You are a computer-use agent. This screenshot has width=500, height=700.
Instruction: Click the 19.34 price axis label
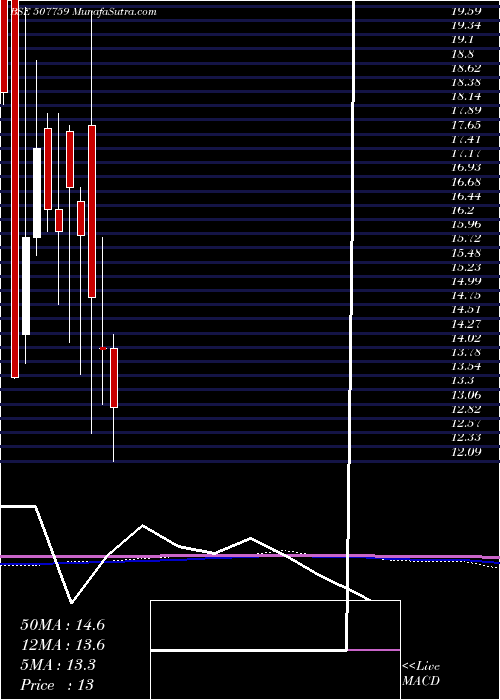click(466, 25)
